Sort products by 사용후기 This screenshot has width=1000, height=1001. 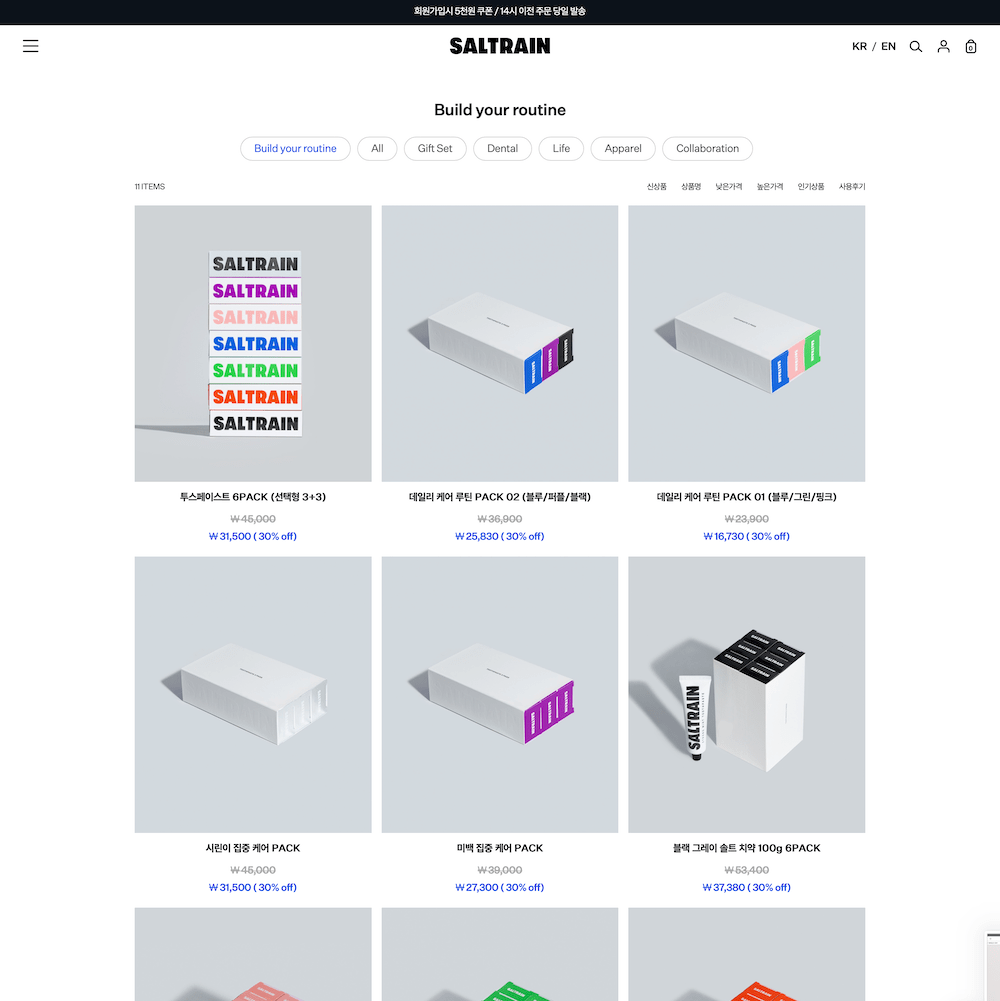point(852,186)
